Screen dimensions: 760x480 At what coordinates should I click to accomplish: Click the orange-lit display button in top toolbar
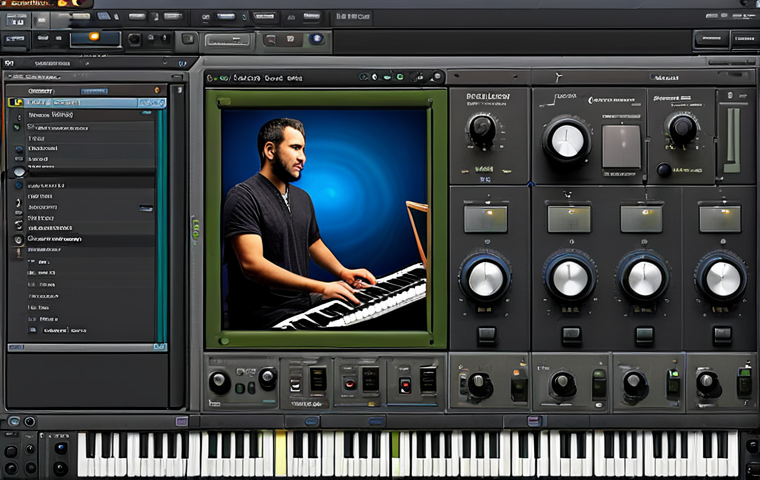[95, 39]
